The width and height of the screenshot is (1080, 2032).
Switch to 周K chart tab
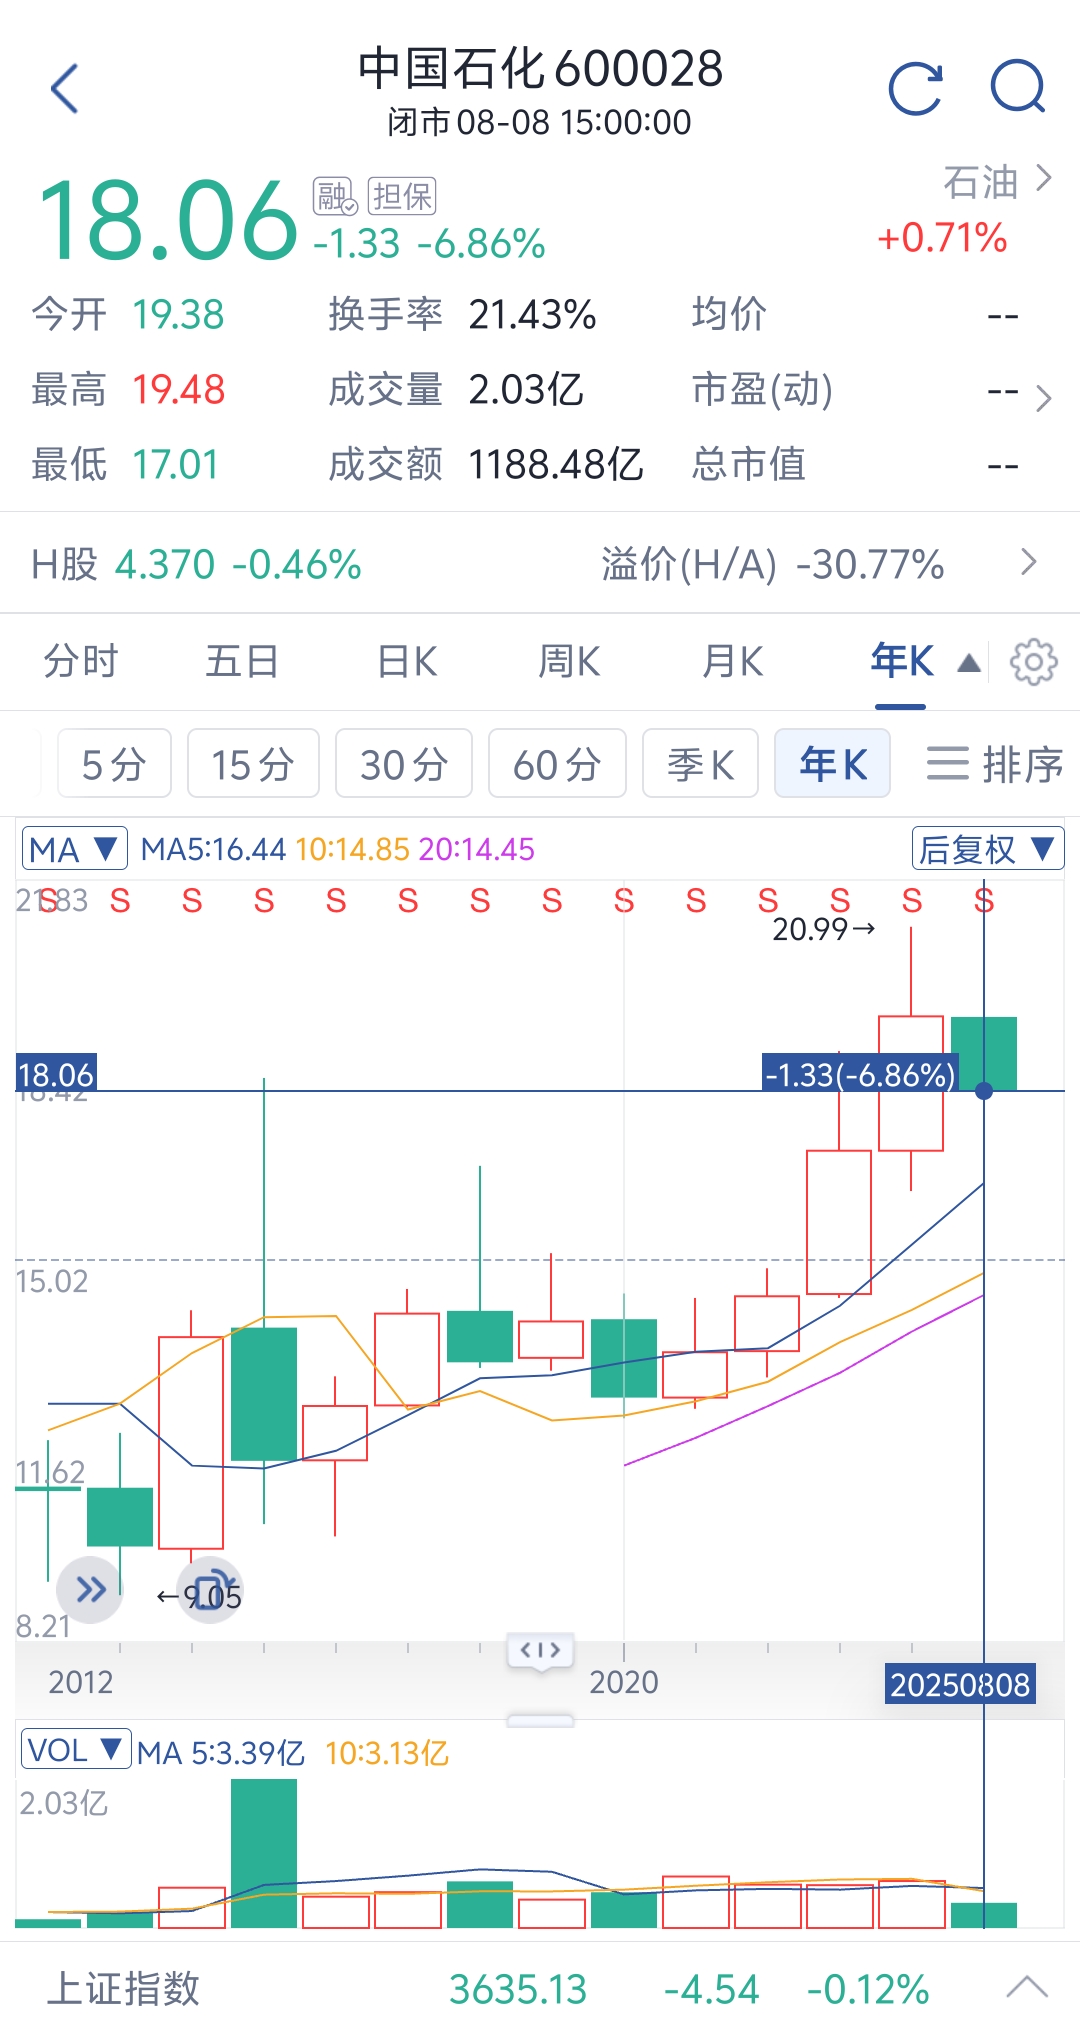[x=569, y=662]
